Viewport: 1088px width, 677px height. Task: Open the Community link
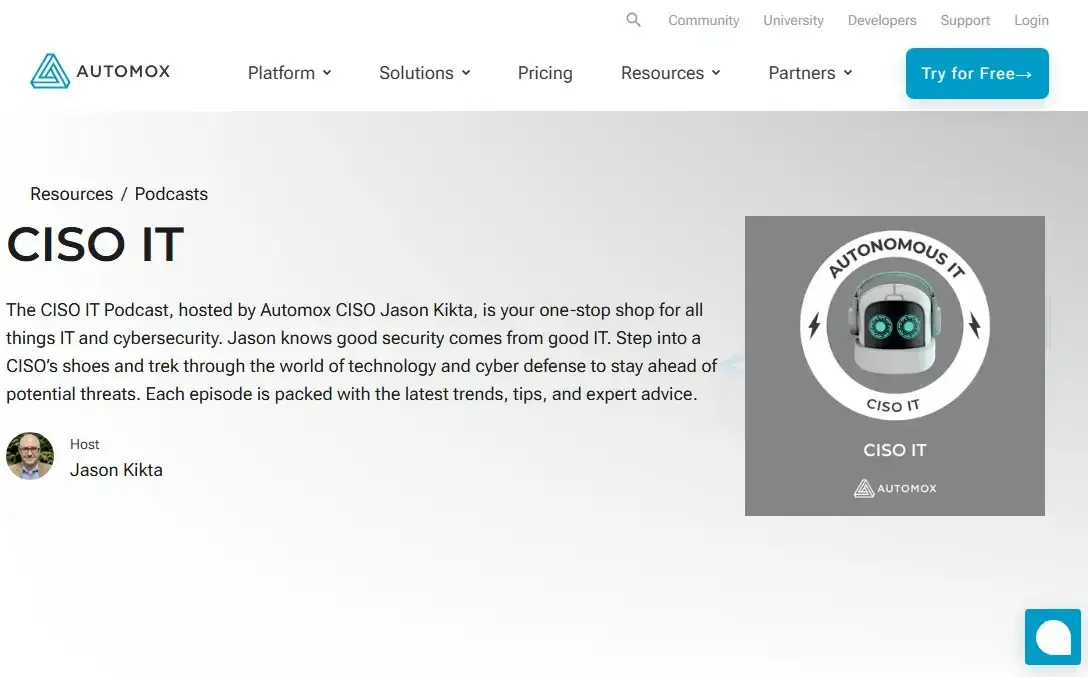tap(704, 21)
